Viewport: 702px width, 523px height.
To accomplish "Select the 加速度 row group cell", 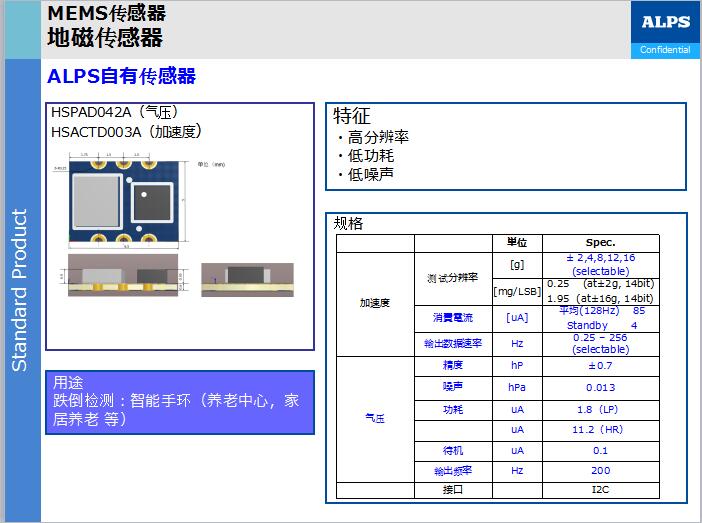I will pos(375,303).
